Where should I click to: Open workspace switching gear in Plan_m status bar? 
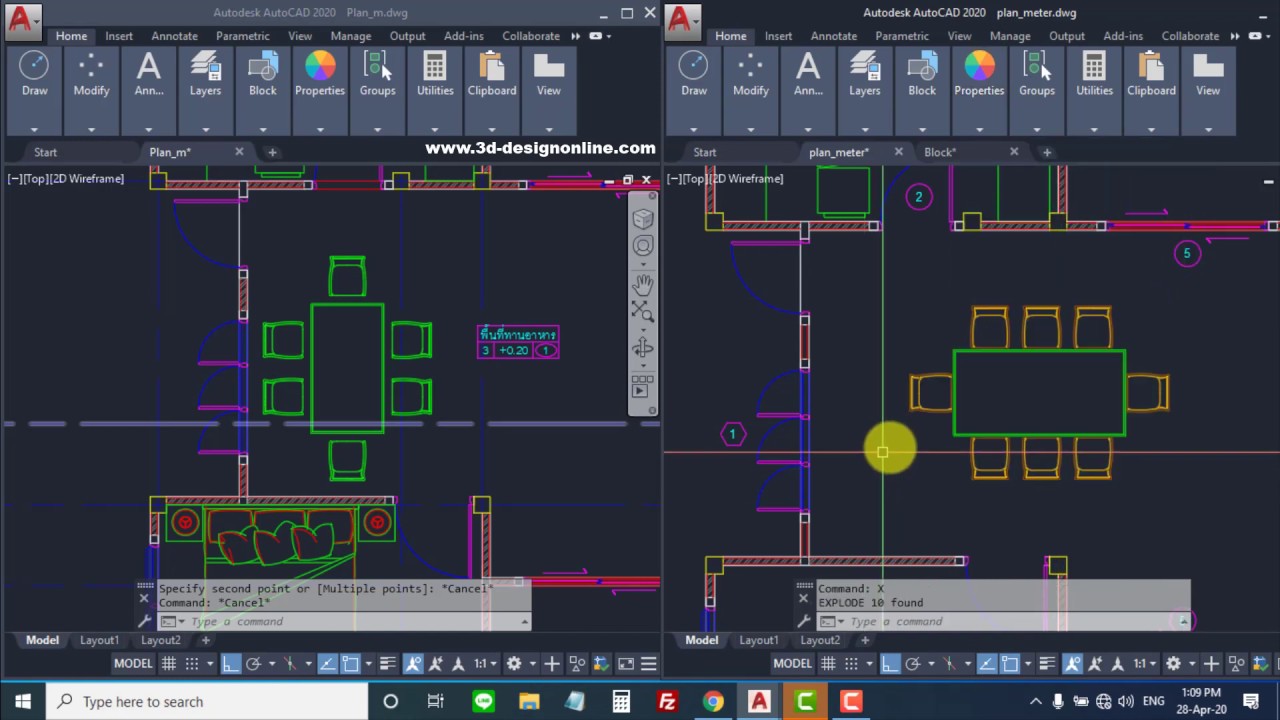[x=514, y=663]
